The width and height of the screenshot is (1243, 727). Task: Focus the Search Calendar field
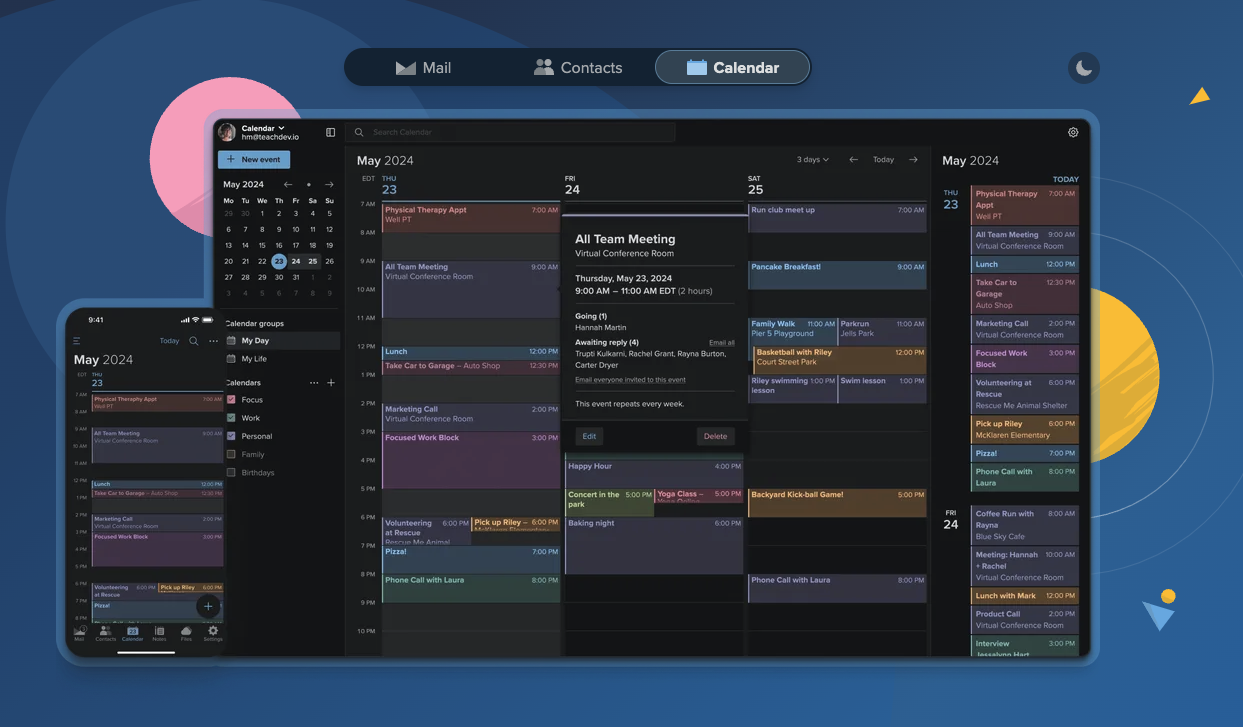[x=511, y=132]
